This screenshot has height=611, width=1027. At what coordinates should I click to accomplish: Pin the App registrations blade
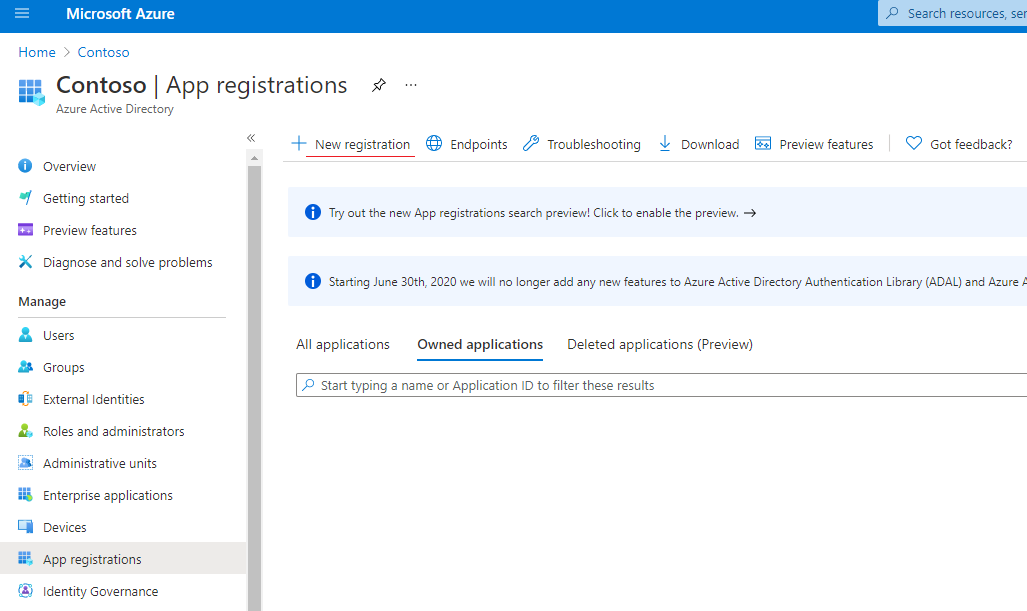[379, 85]
